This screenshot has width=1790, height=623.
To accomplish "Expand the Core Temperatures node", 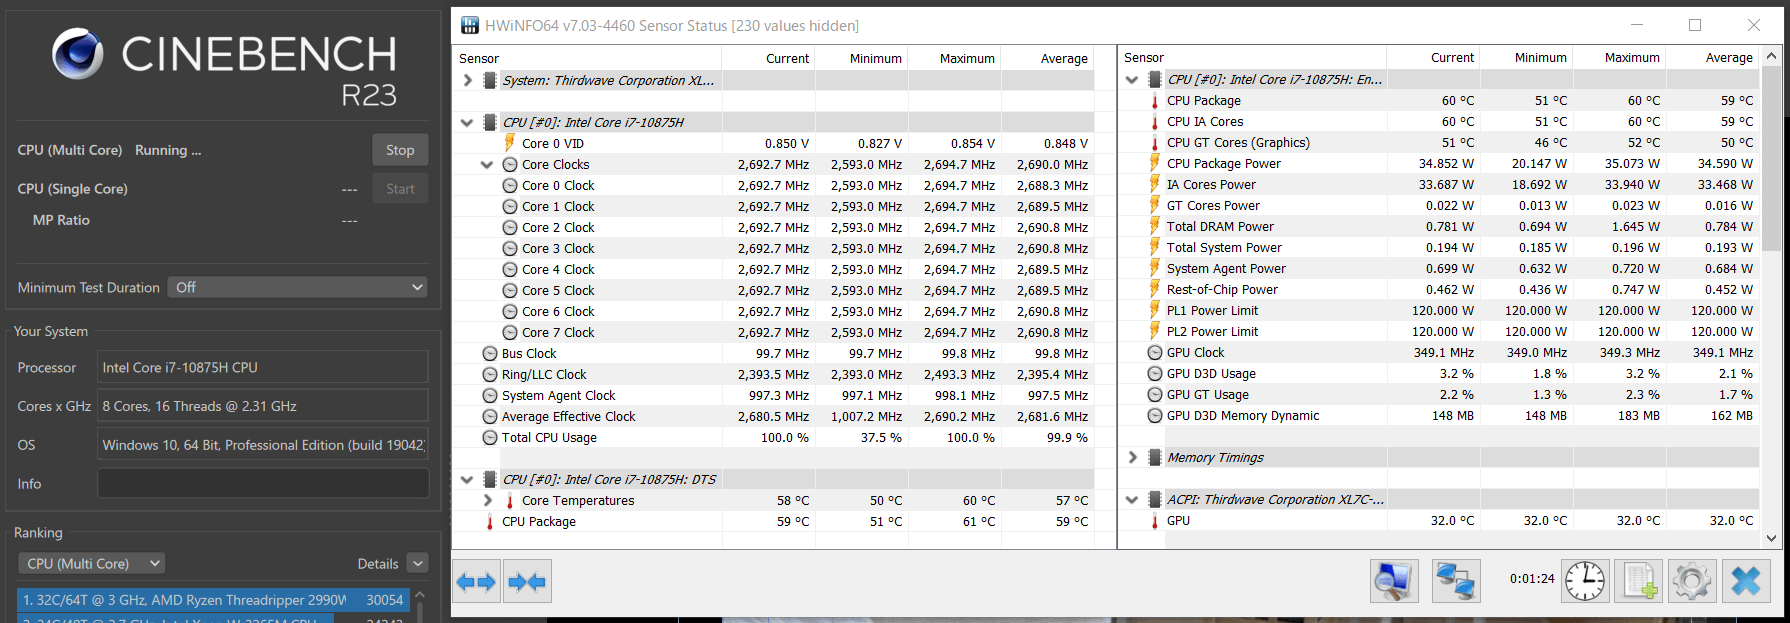I will [487, 500].
